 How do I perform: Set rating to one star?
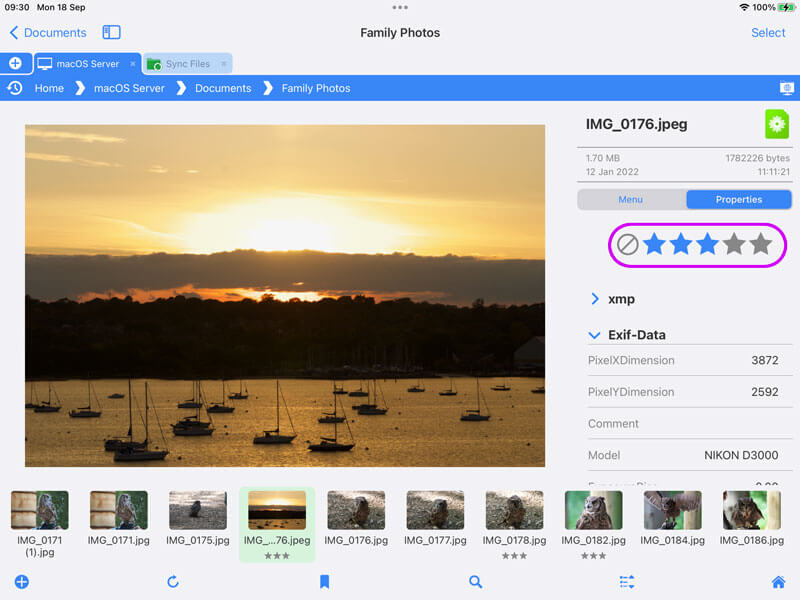[x=654, y=244]
